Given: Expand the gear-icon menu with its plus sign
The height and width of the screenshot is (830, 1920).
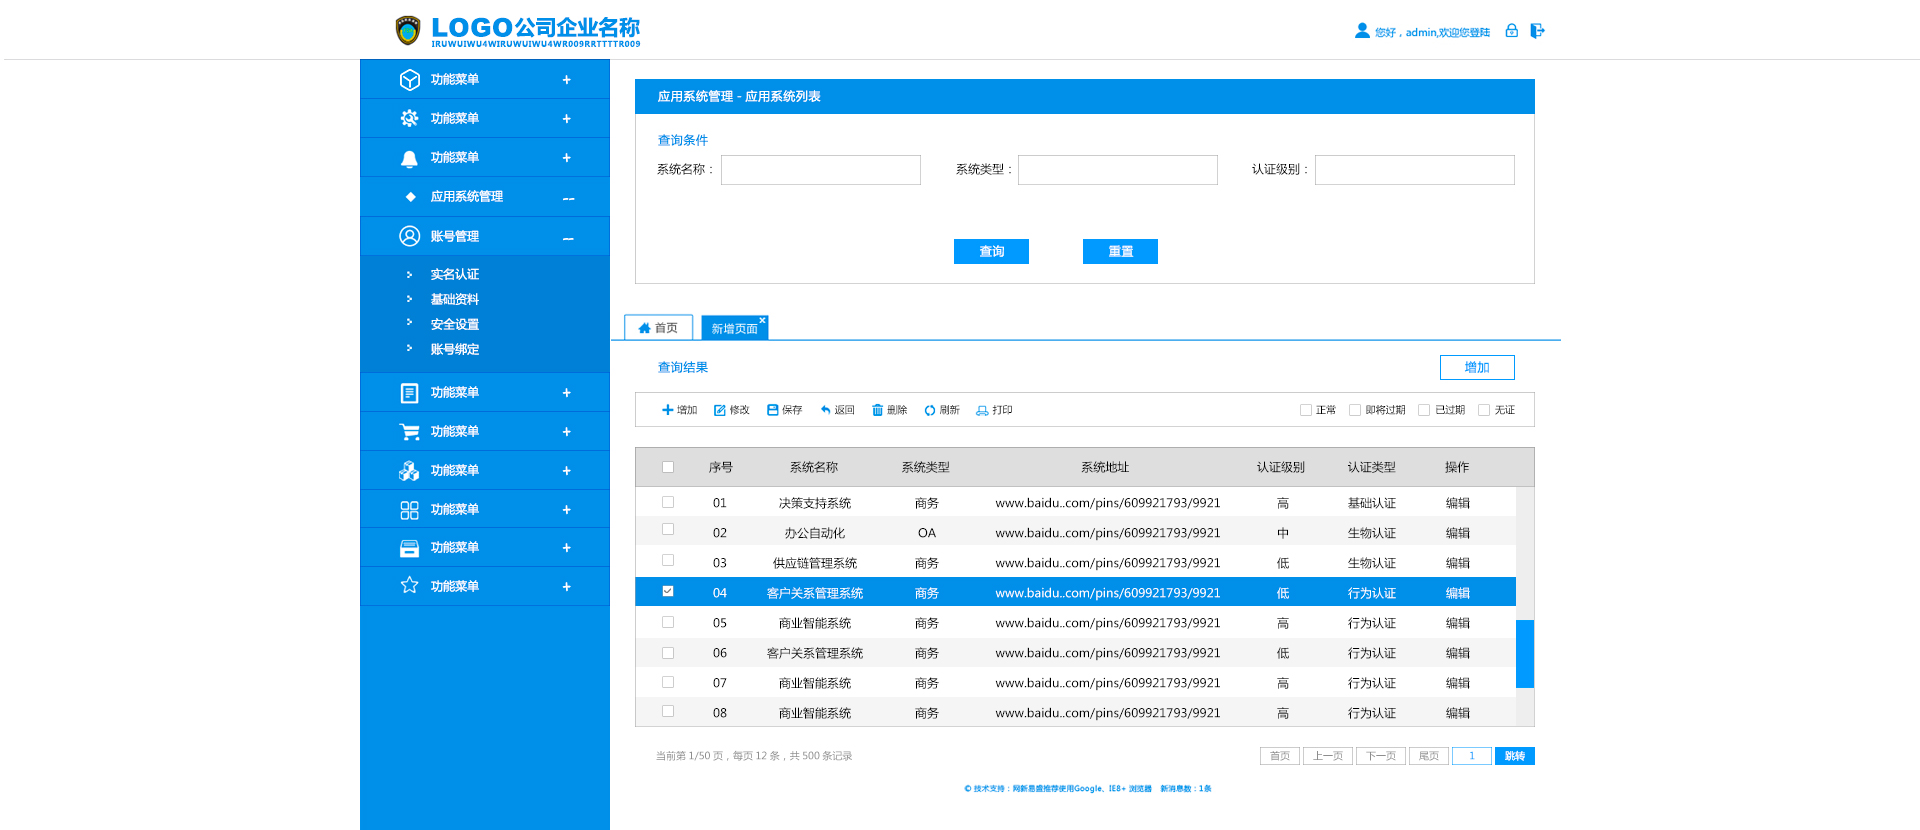Looking at the screenshot, I should 567,119.
